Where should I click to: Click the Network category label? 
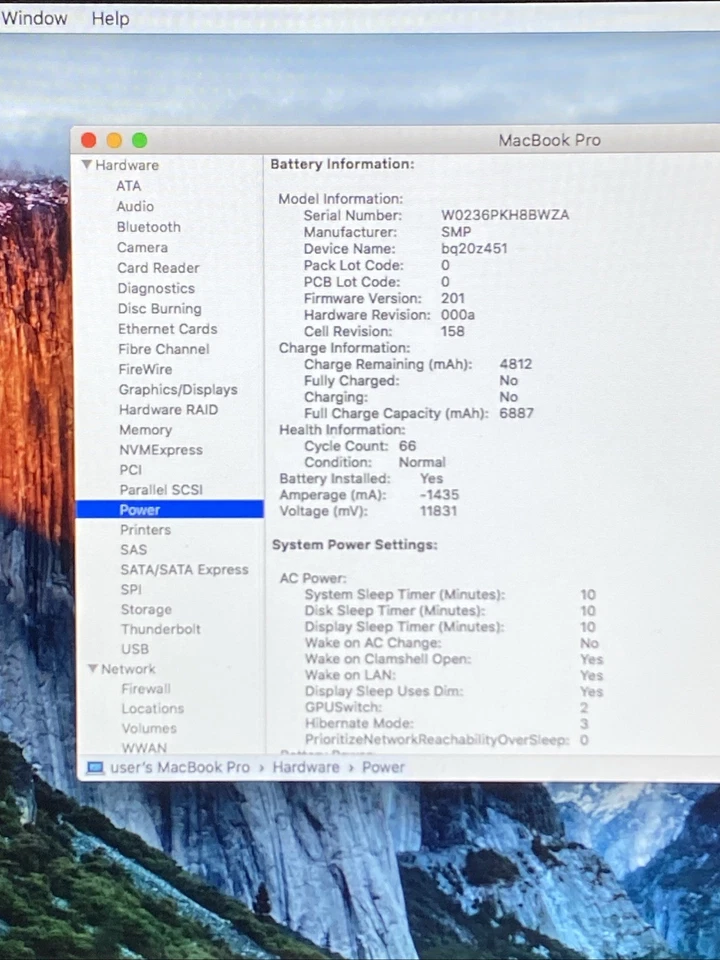tap(128, 669)
